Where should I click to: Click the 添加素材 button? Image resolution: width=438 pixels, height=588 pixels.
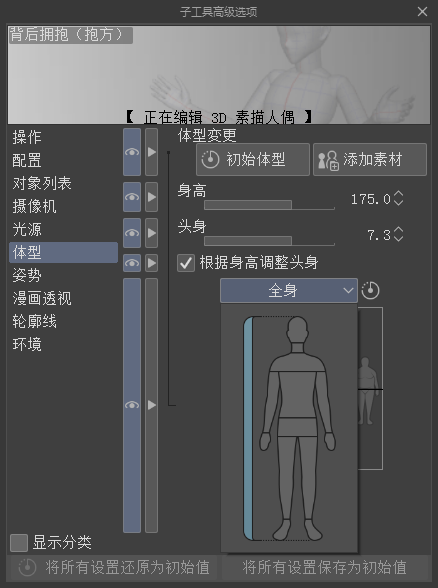tap(370, 159)
